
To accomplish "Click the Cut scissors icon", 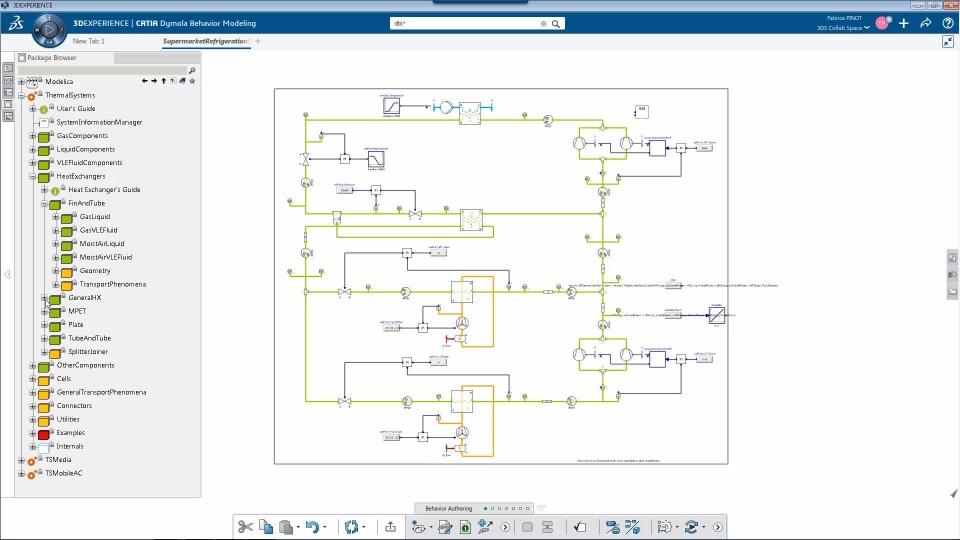I will tap(246, 527).
